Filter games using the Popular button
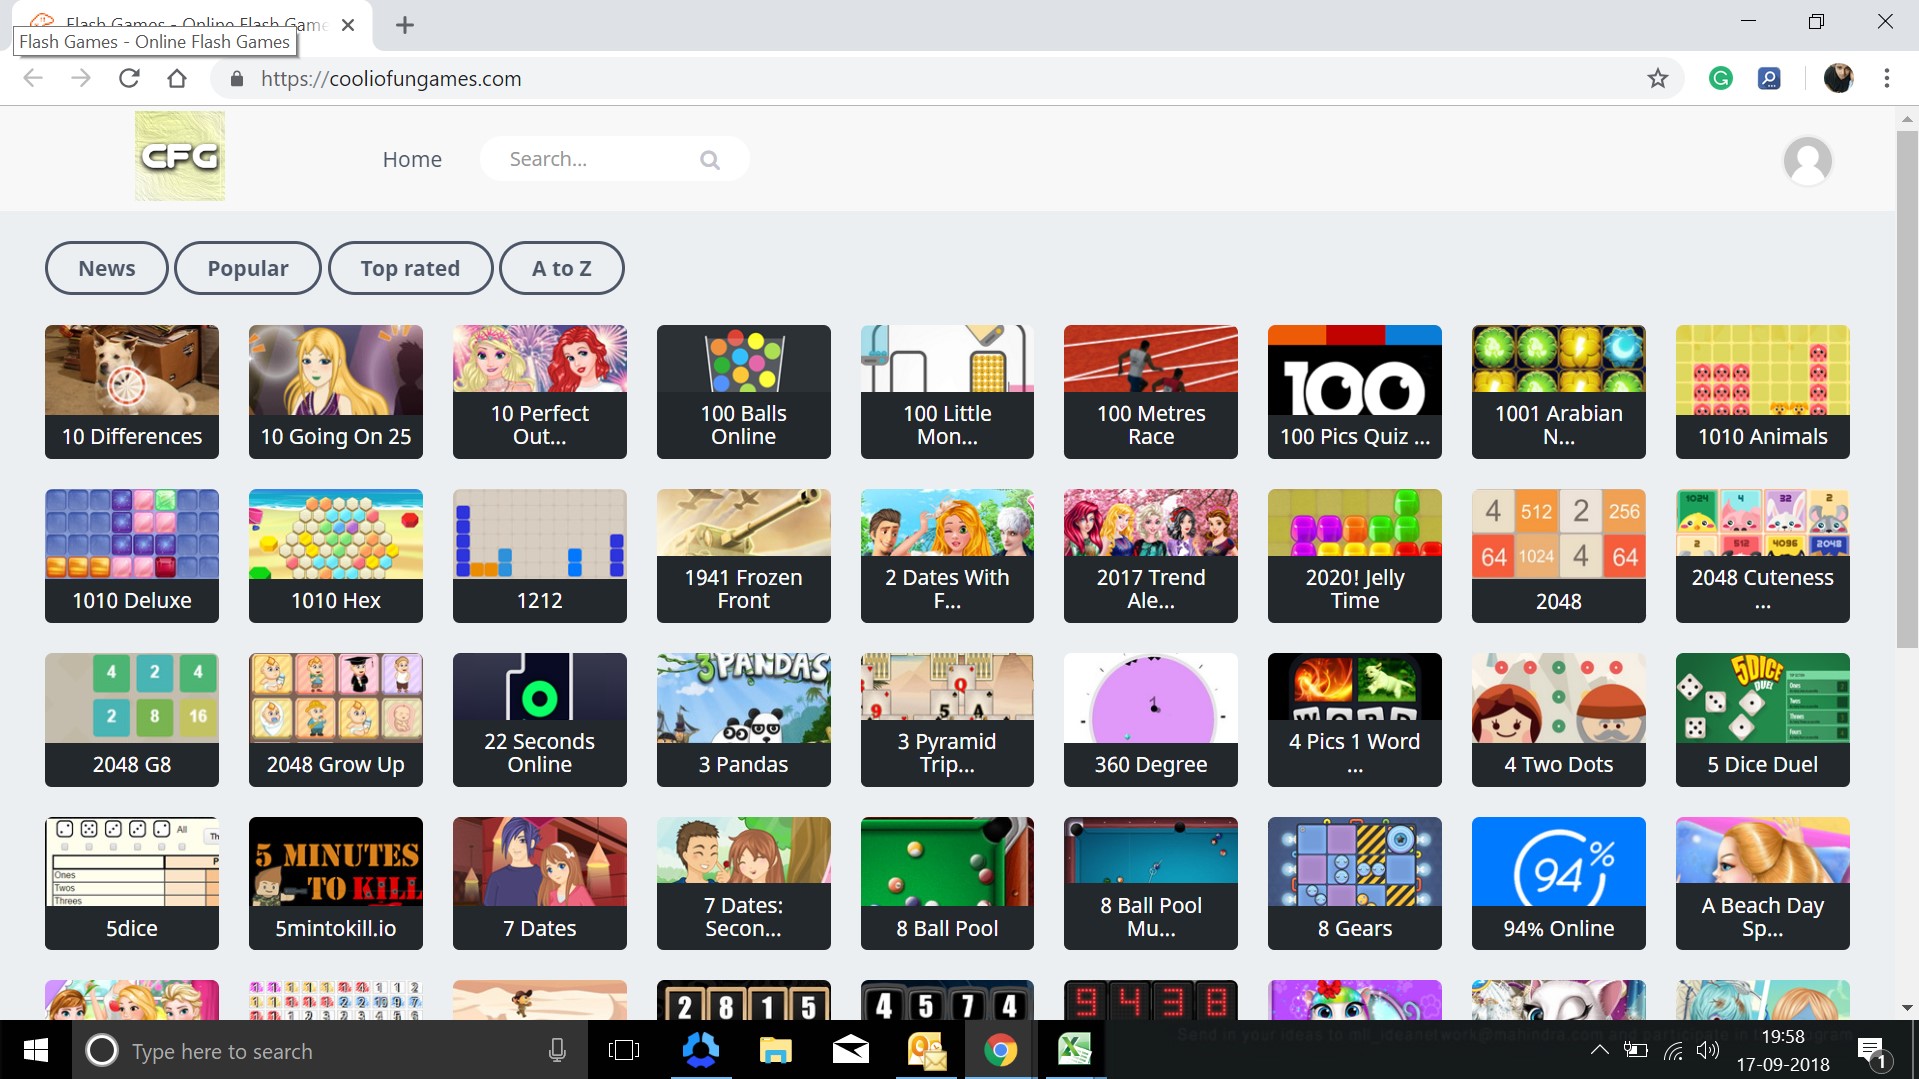This screenshot has width=1919, height=1079. pyautogui.click(x=247, y=268)
